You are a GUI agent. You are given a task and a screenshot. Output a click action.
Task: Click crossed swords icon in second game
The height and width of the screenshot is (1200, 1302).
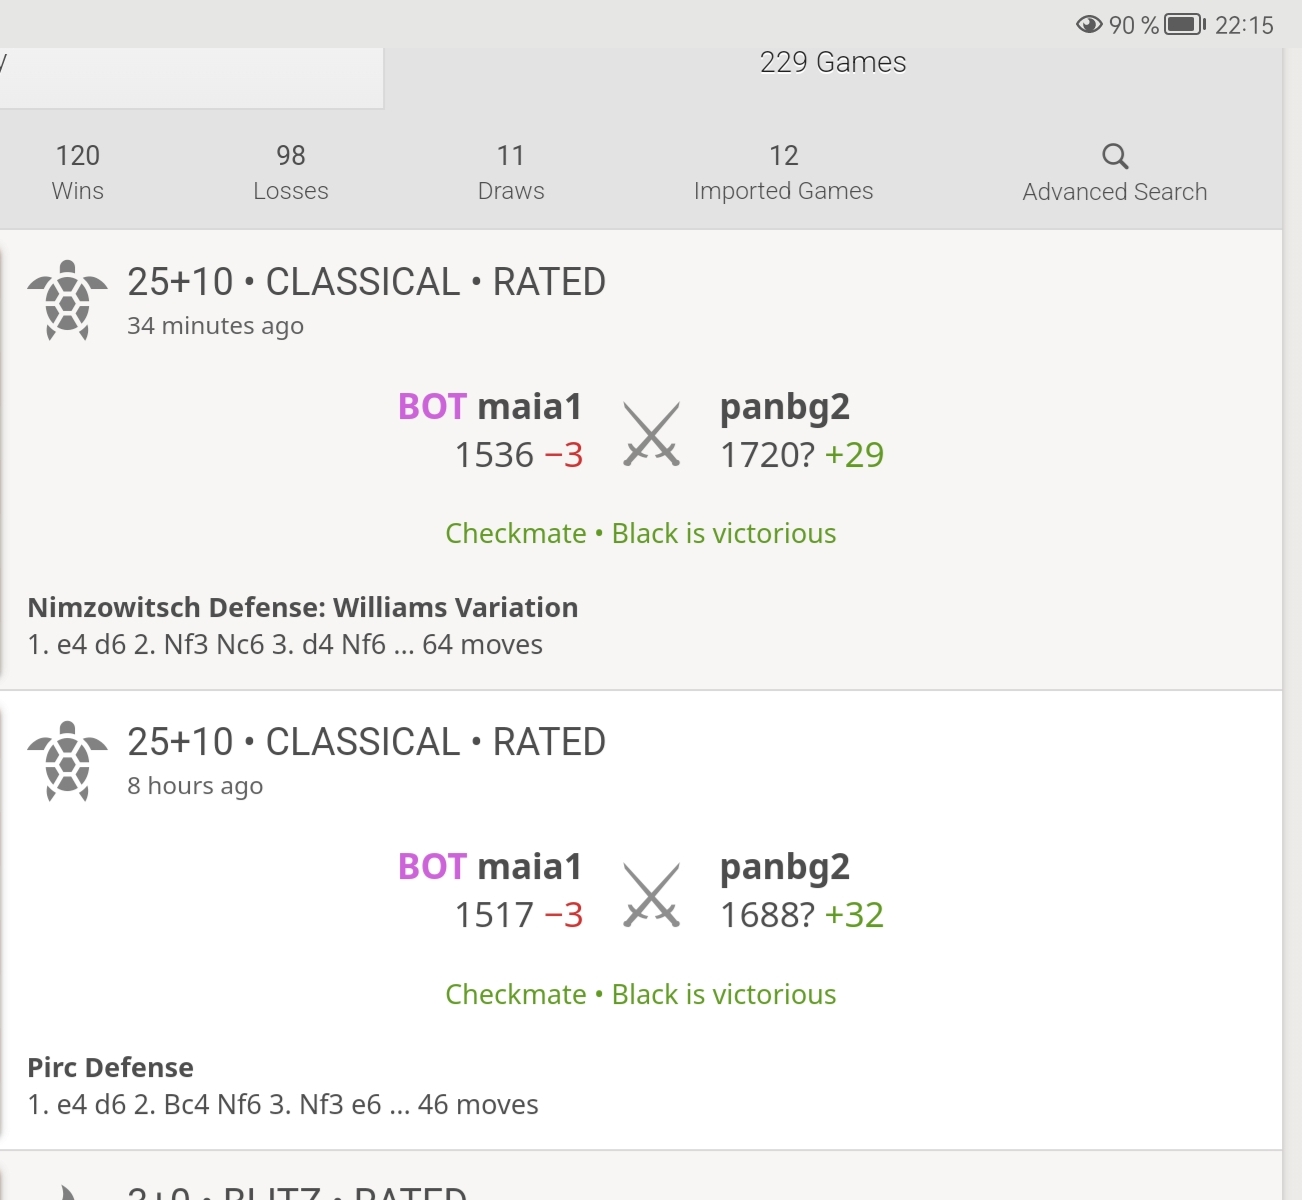(x=651, y=894)
